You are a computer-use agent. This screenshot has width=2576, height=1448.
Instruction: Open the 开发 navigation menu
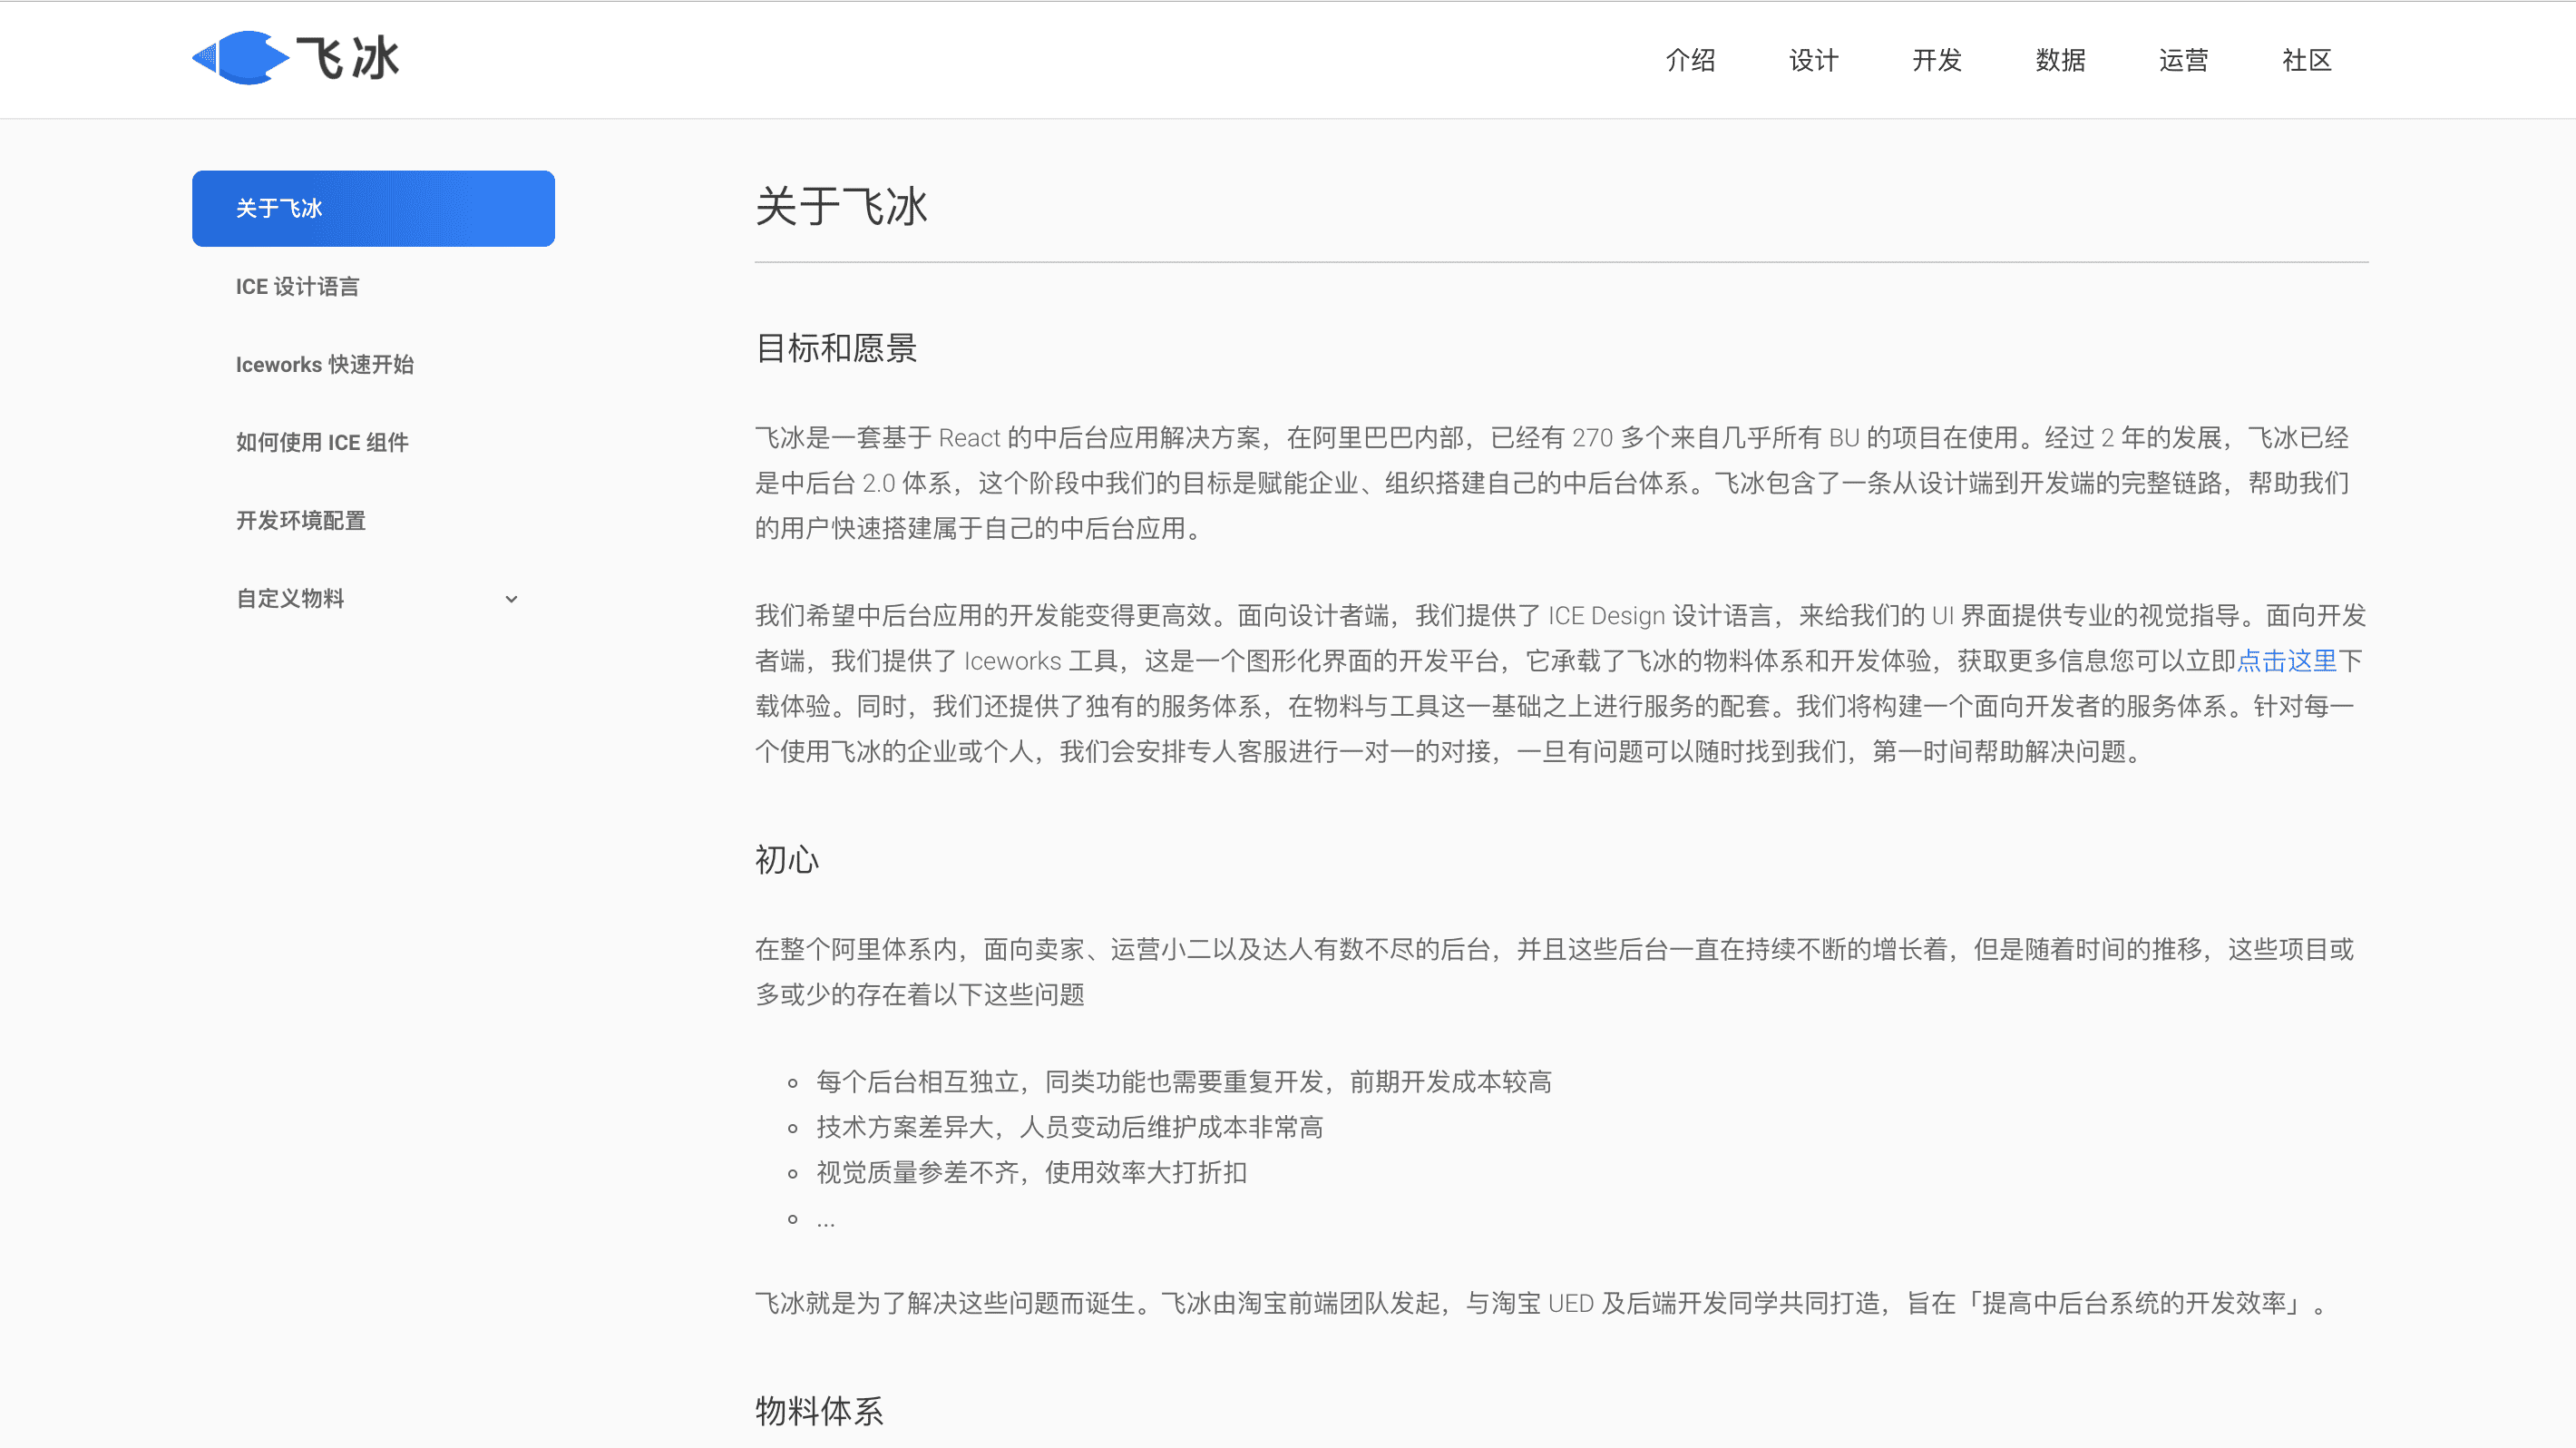pos(1937,60)
